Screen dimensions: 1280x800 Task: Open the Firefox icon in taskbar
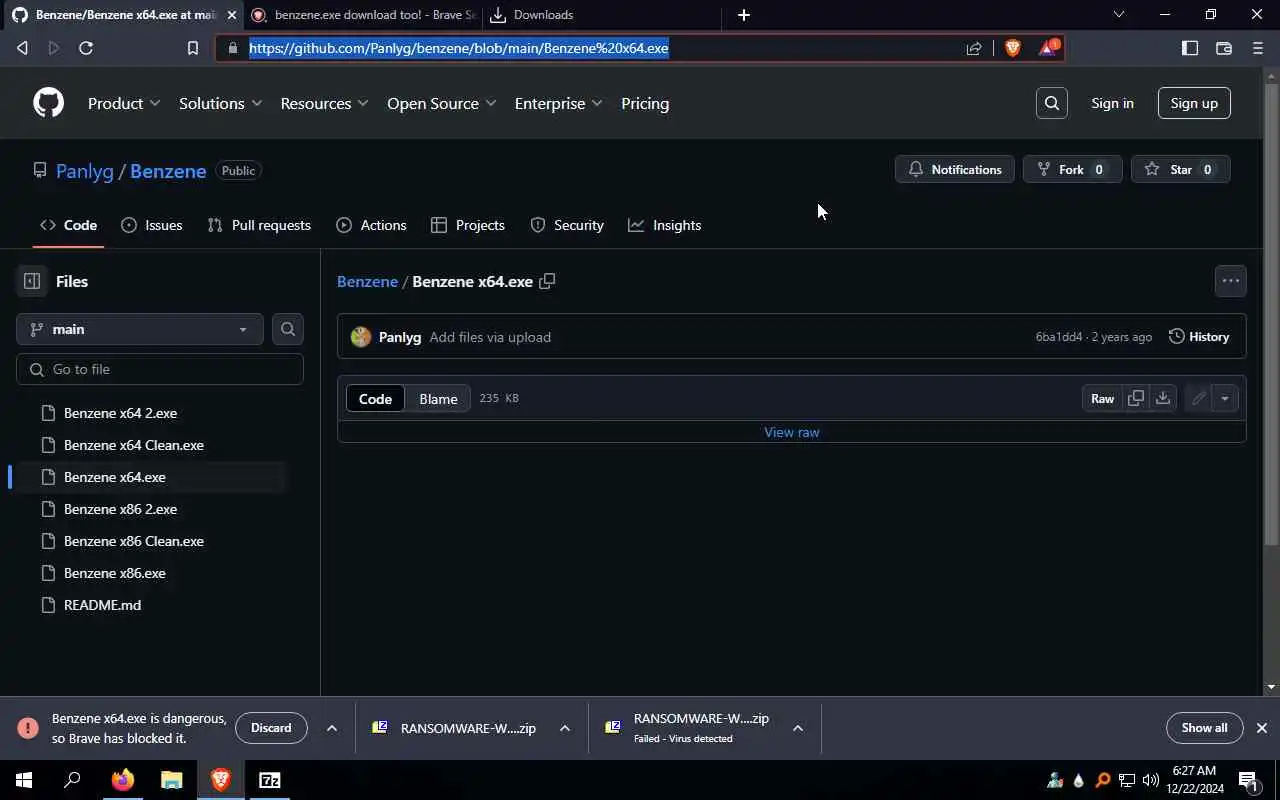(x=123, y=780)
